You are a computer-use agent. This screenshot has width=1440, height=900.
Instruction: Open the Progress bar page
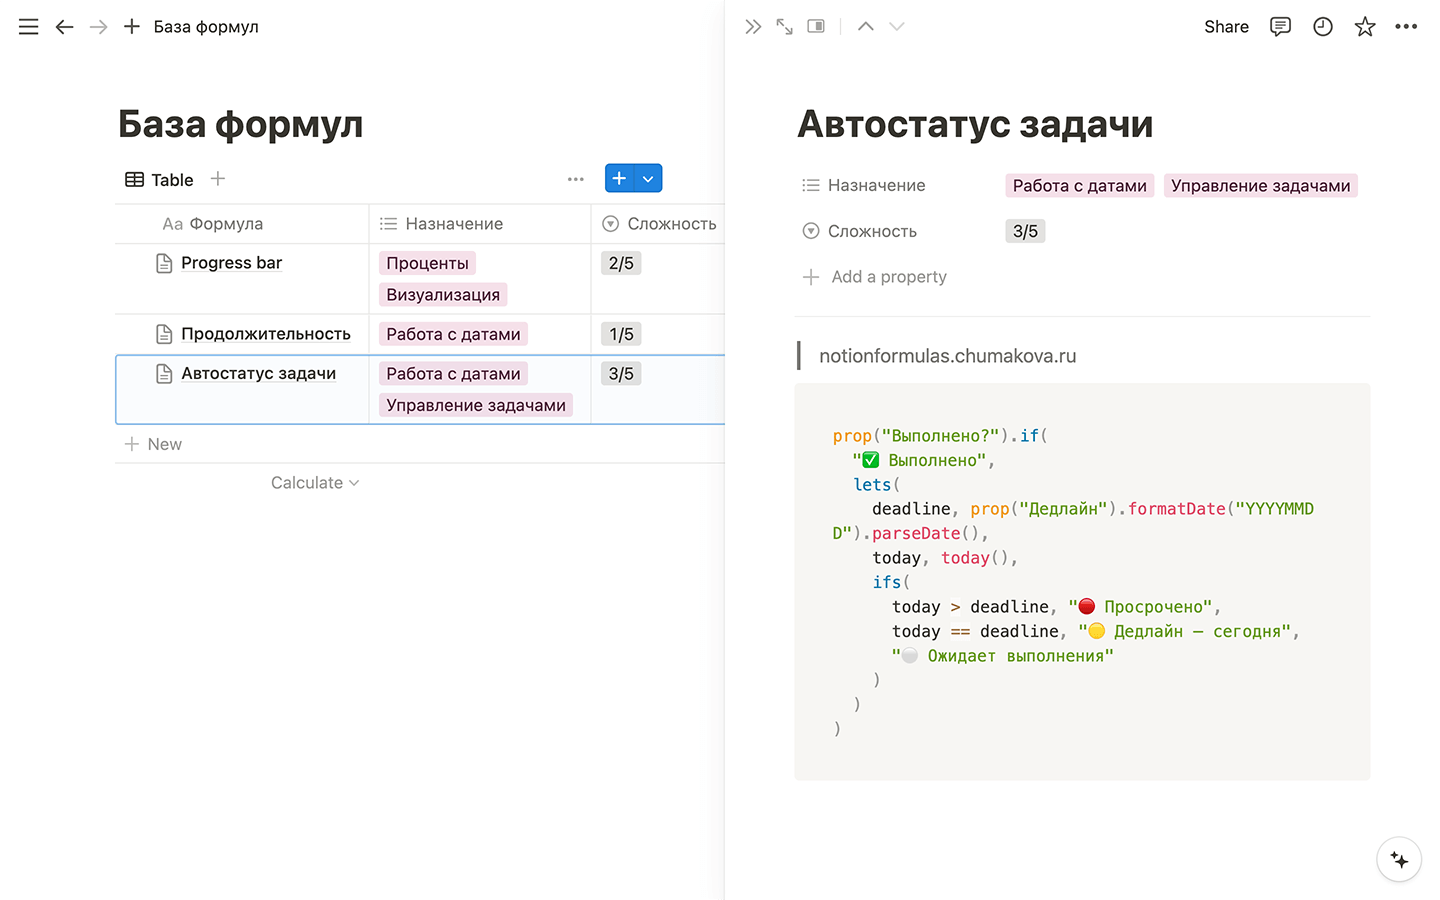coord(231,263)
